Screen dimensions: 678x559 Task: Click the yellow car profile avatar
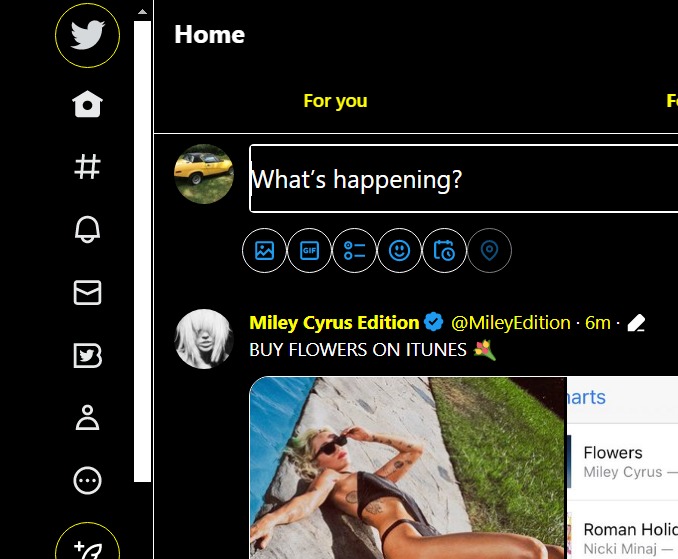coord(204,174)
